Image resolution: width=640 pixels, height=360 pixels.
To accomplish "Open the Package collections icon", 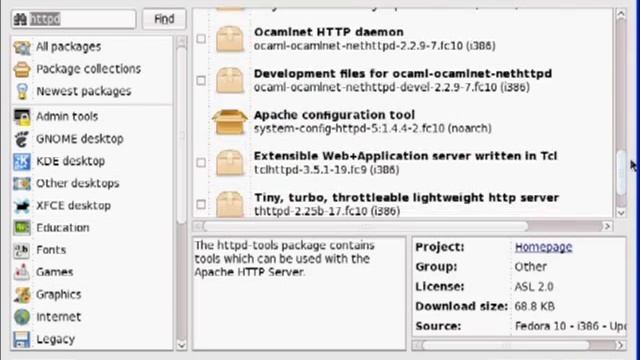I will [x=22, y=69].
